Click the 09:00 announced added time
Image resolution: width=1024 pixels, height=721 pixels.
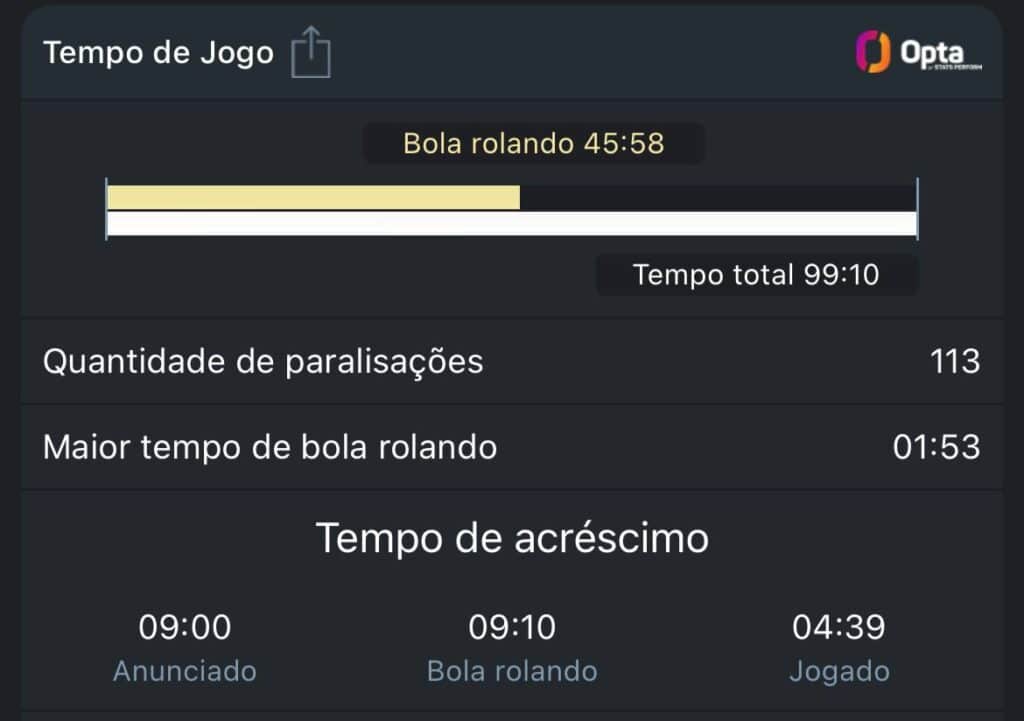(185, 628)
